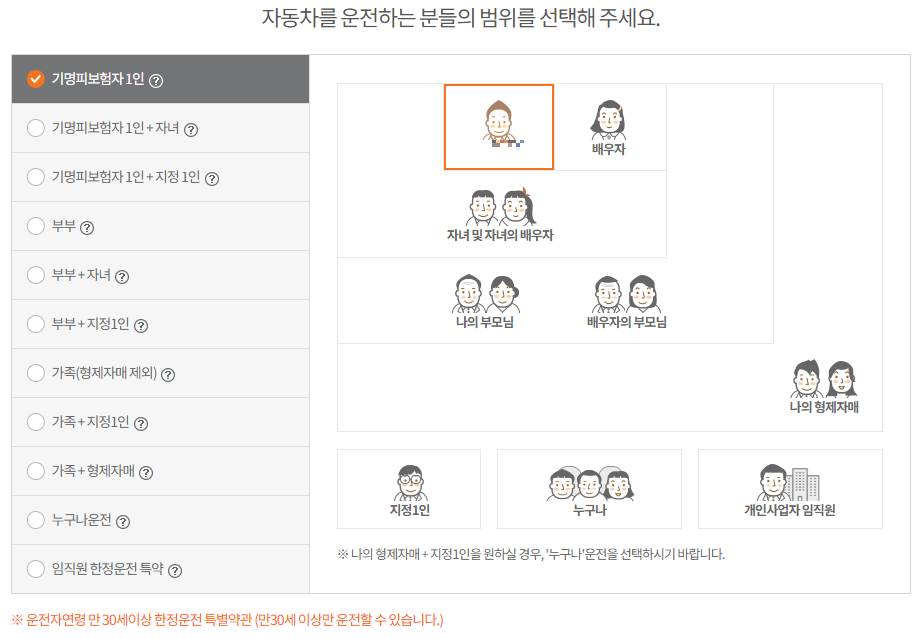This screenshot has width=919, height=639.
Task: Choose the 부부 driver range
Action: 36,226
